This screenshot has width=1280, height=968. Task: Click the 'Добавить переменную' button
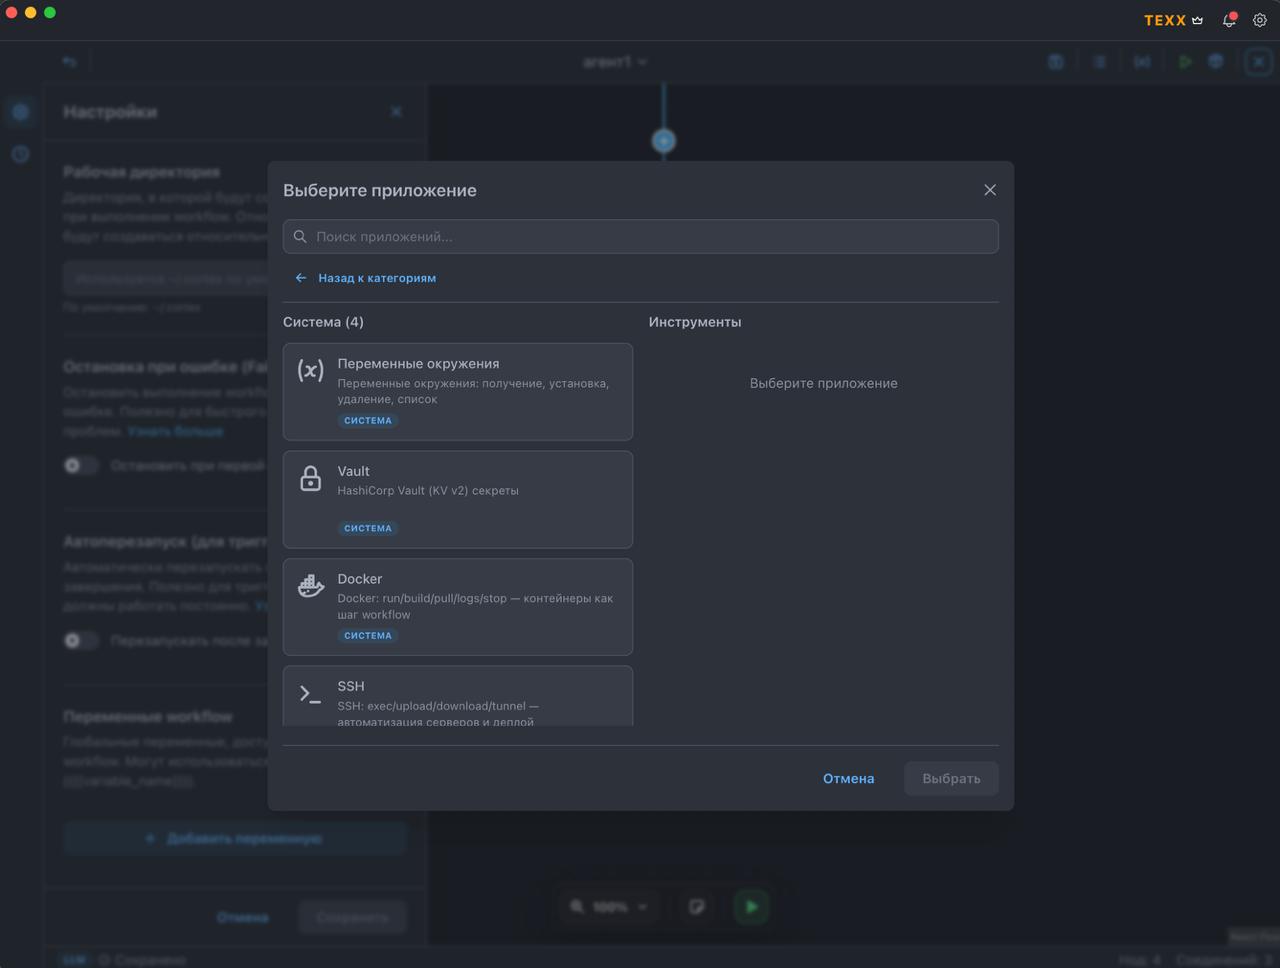click(x=235, y=838)
